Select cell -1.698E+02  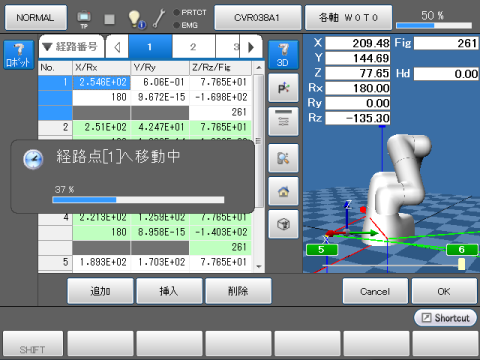click(220, 97)
